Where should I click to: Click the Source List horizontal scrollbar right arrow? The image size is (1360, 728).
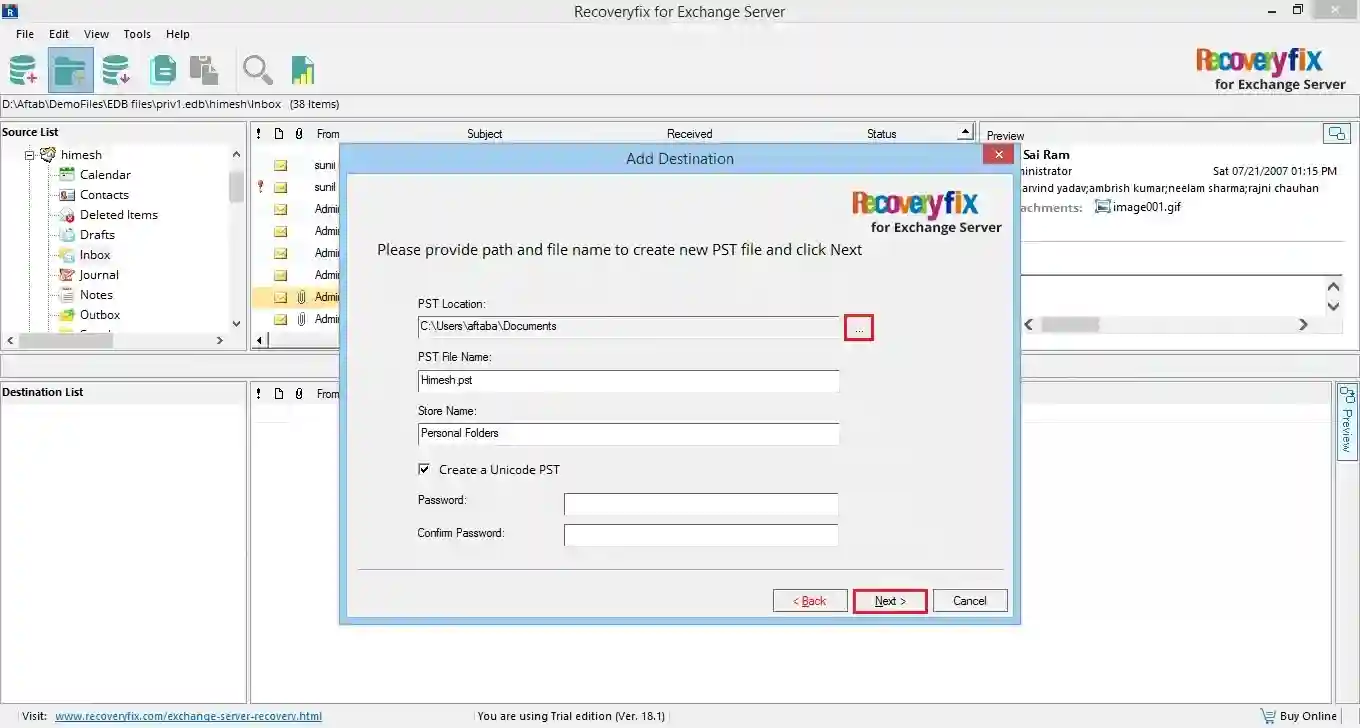[x=220, y=341]
